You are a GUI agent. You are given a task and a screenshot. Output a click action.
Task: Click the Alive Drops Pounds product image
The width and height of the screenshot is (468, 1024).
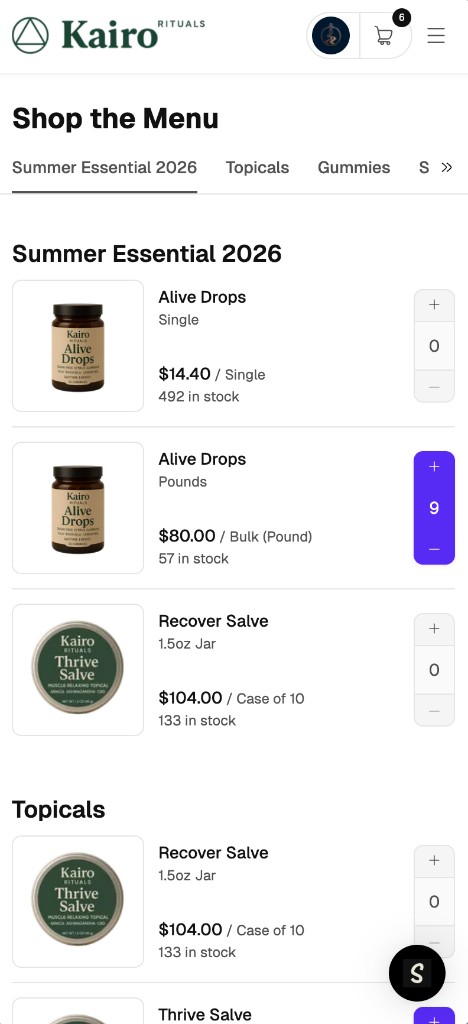(x=78, y=508)
